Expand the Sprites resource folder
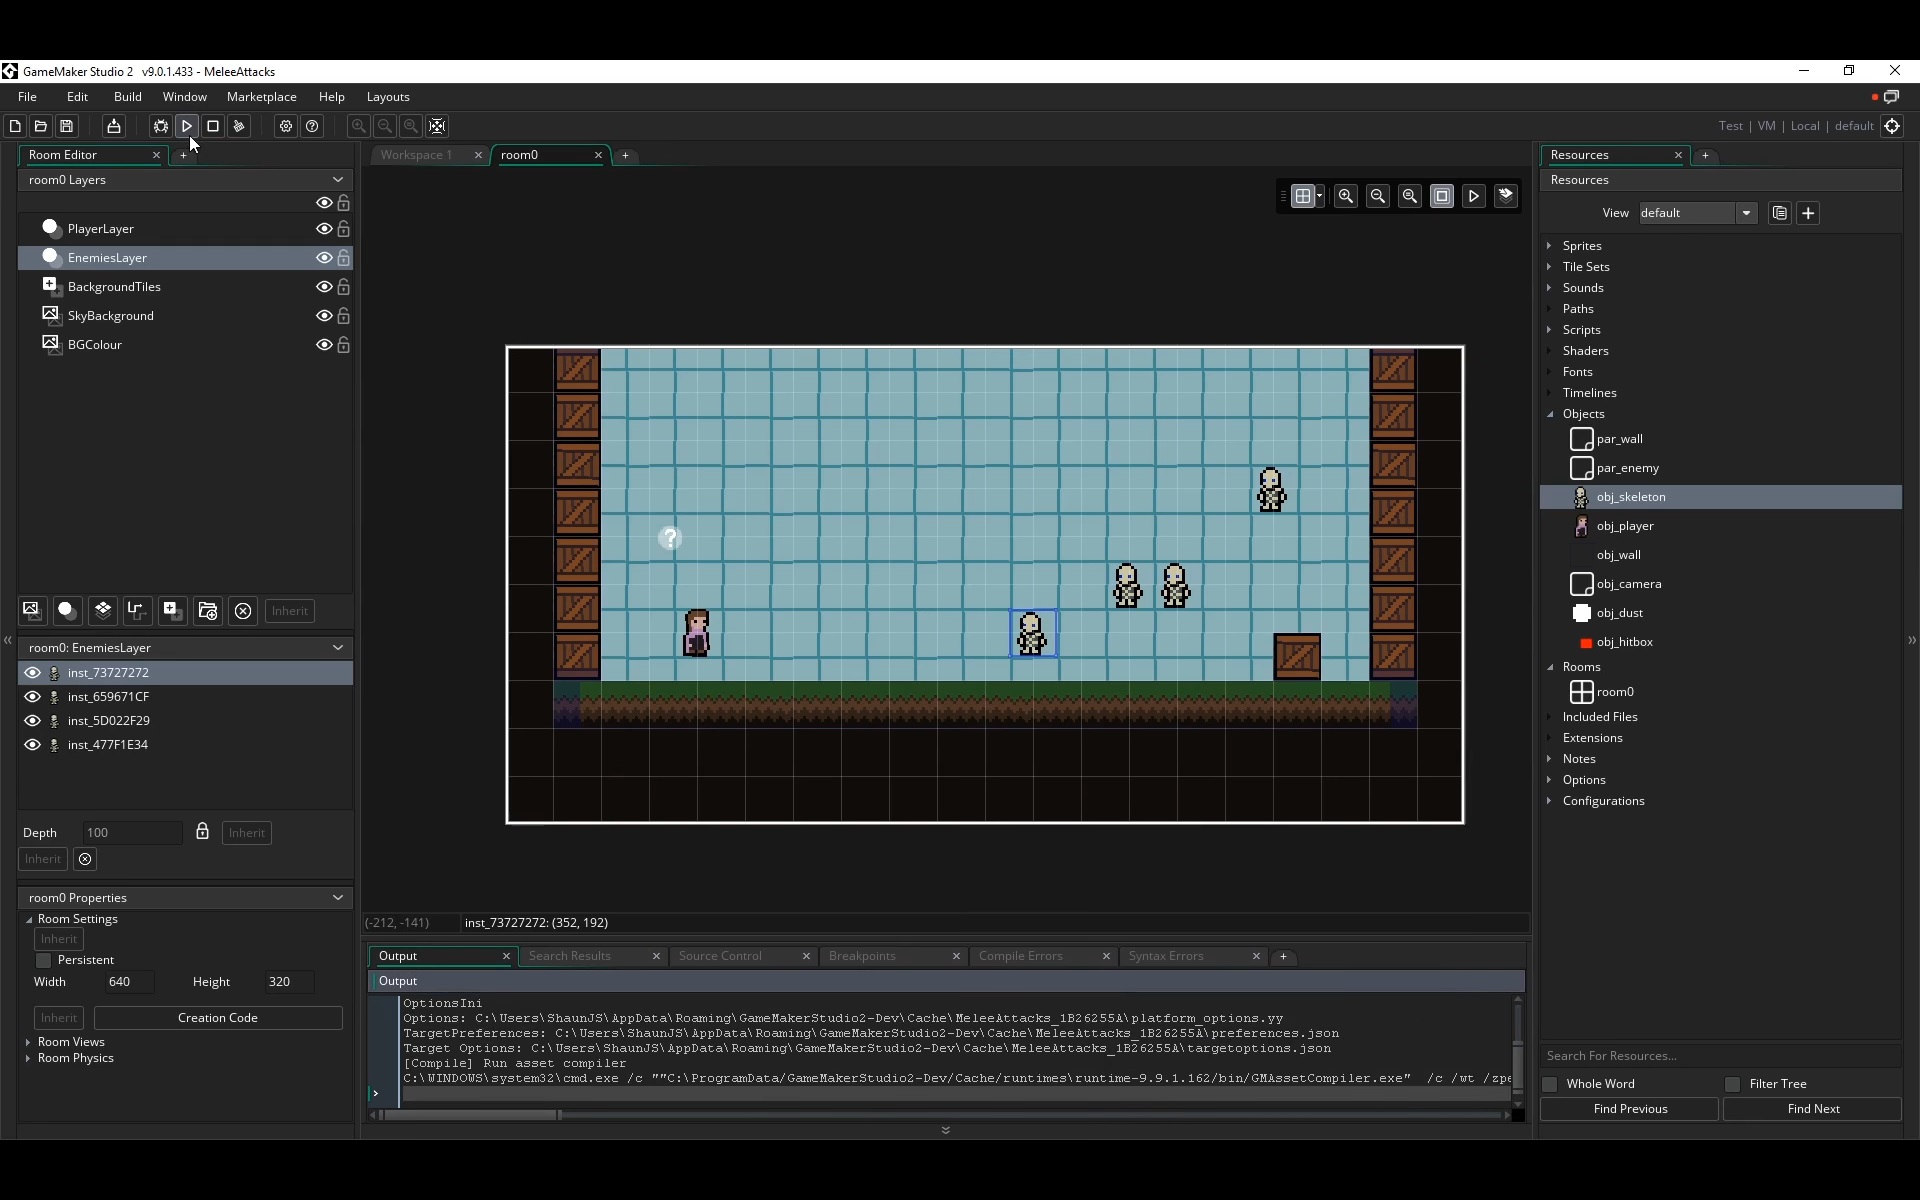The height and width of the screenshot is (1200, 1920). pos(1550,246)
